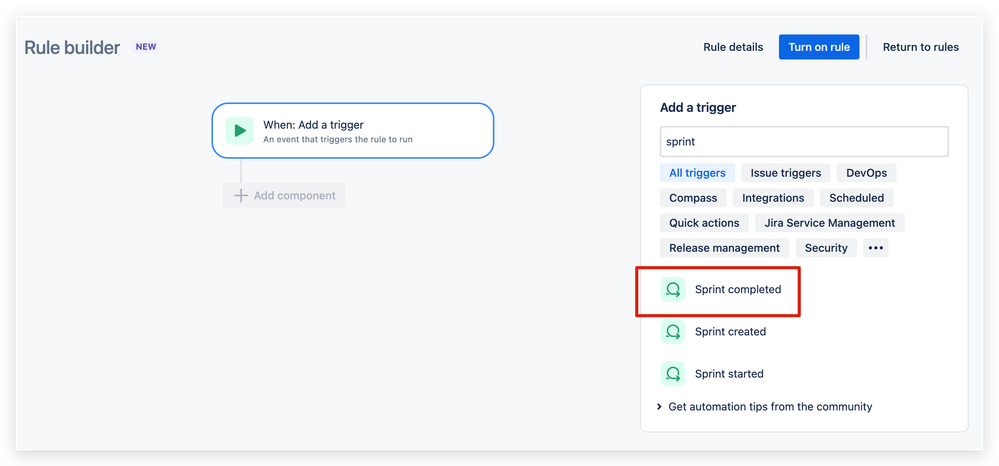Filter triggers by Quick actions
This screenshot has height=466, width=999.
tap(704, 223)
